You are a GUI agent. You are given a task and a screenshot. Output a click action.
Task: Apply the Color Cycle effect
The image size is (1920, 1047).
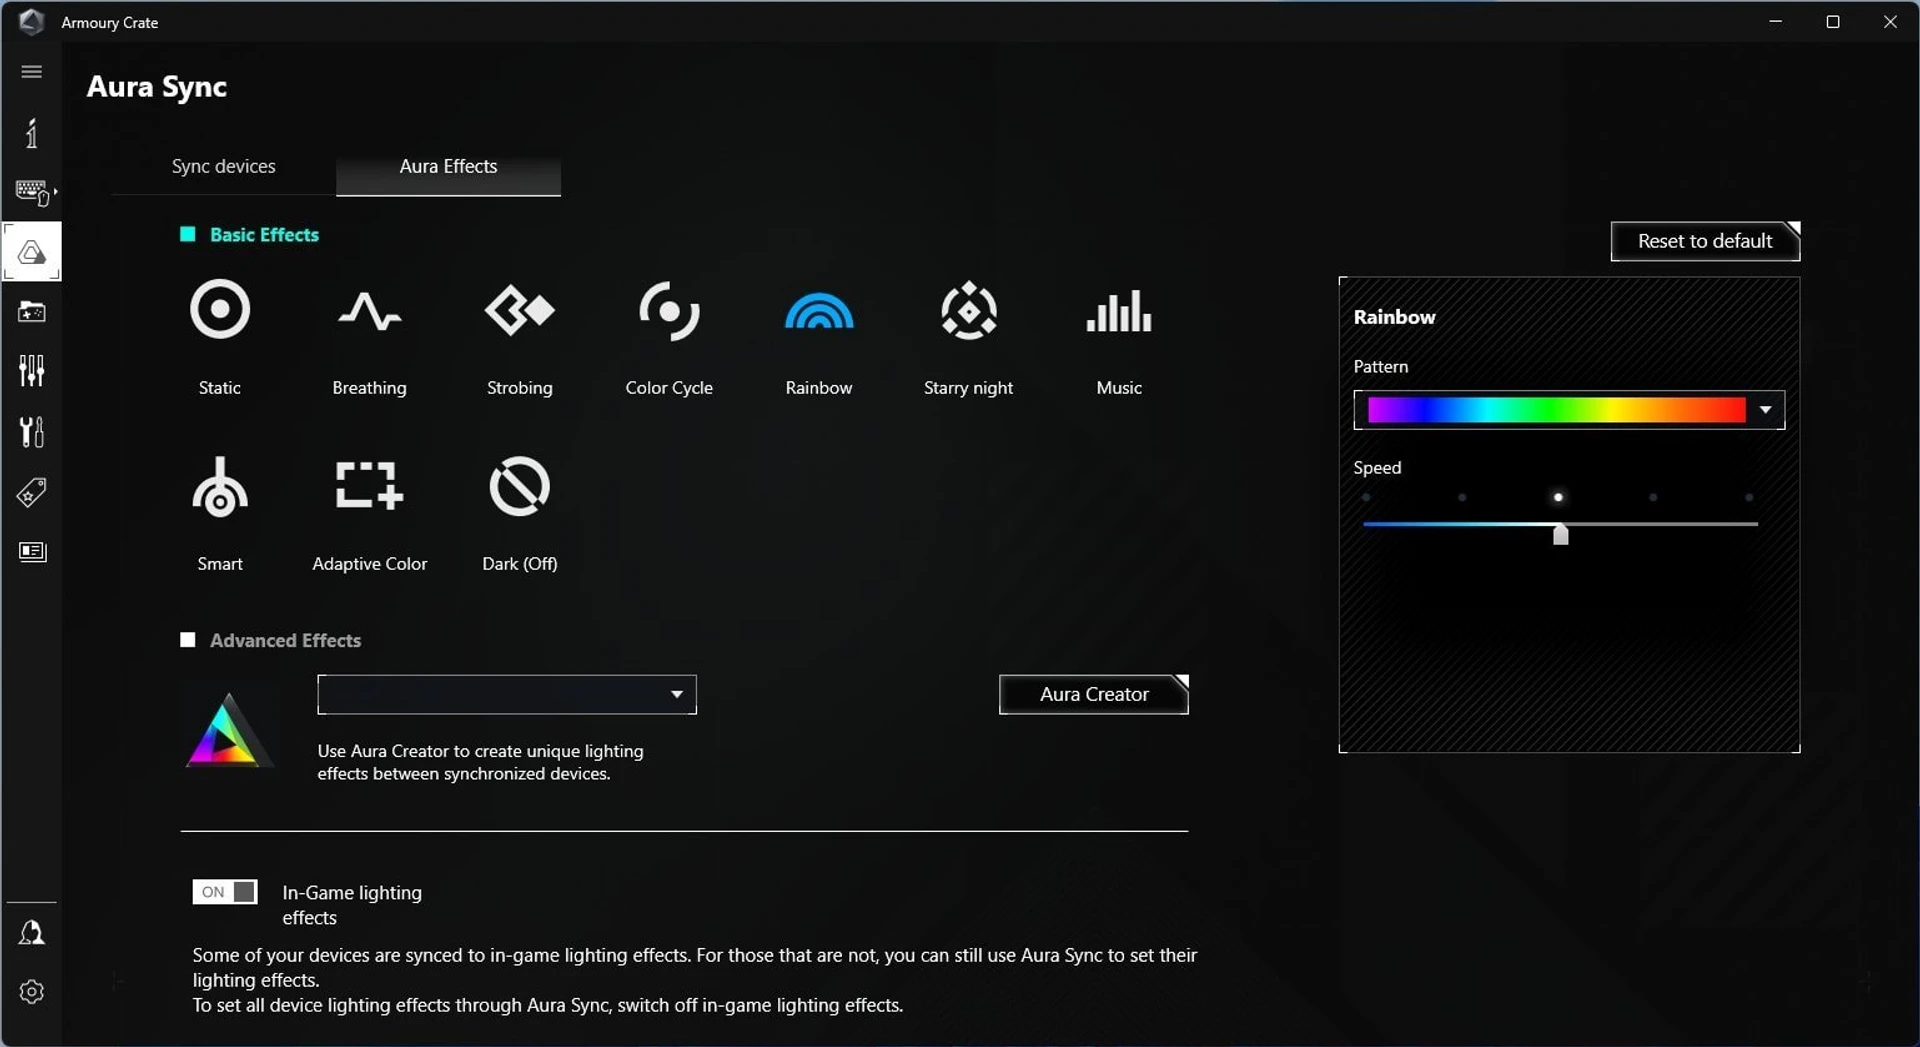coord(669,310)
